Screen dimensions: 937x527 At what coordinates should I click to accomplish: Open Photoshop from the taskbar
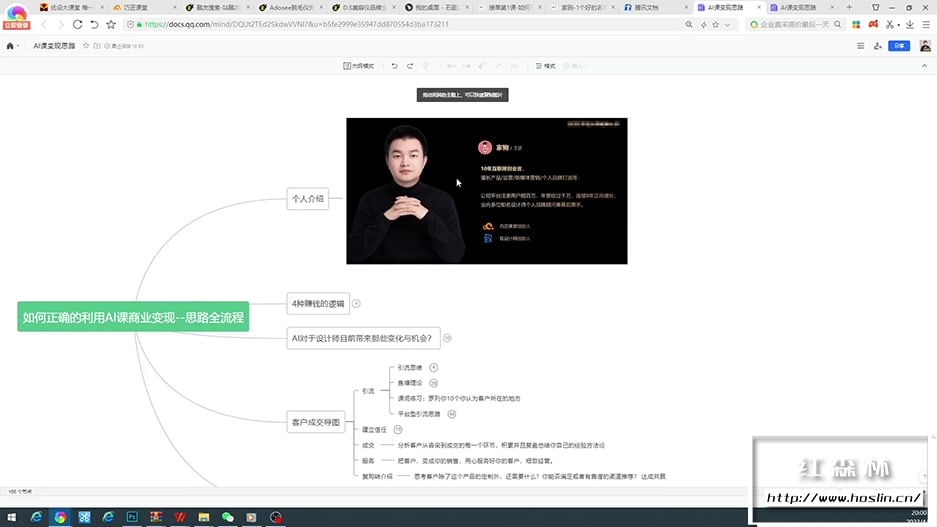132,517
